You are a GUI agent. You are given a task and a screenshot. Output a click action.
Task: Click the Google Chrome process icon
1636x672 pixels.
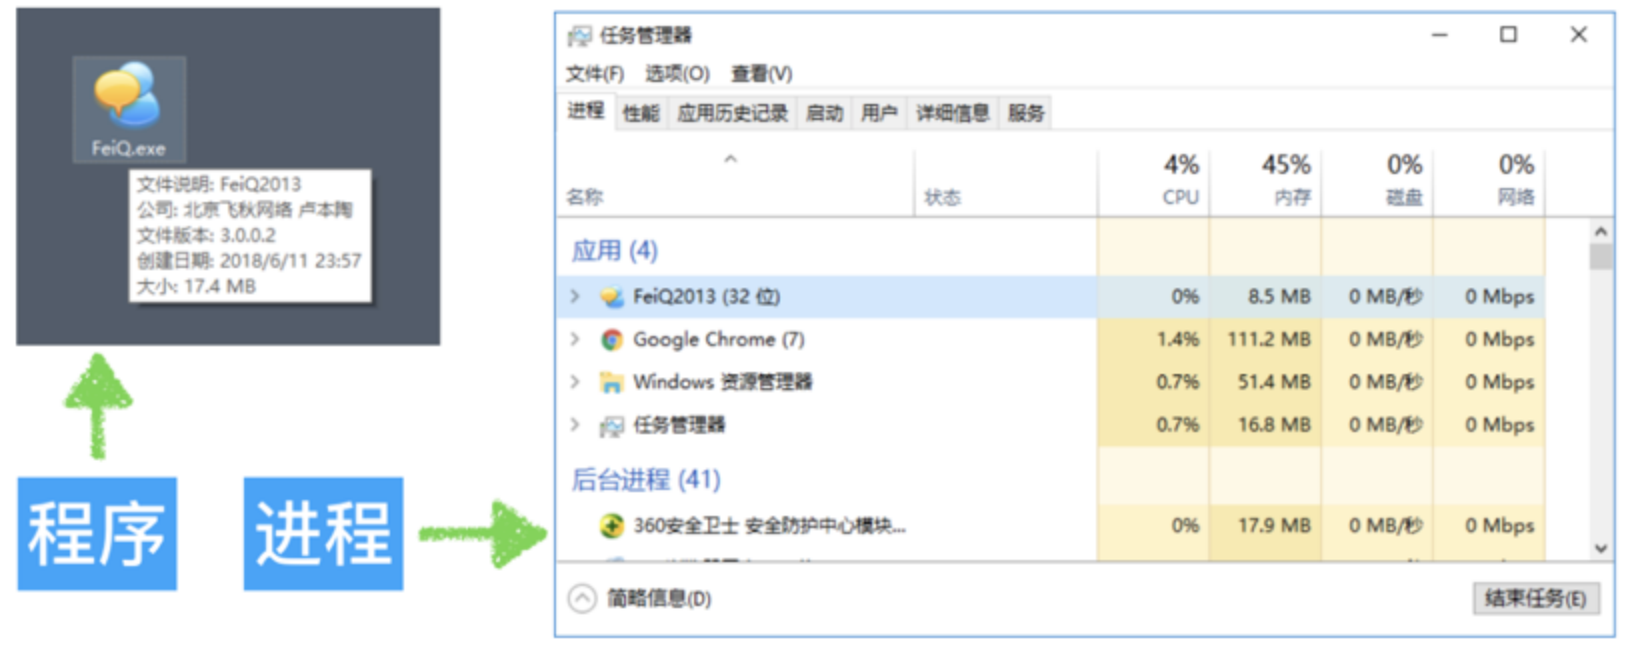click(x=611, y=340)
